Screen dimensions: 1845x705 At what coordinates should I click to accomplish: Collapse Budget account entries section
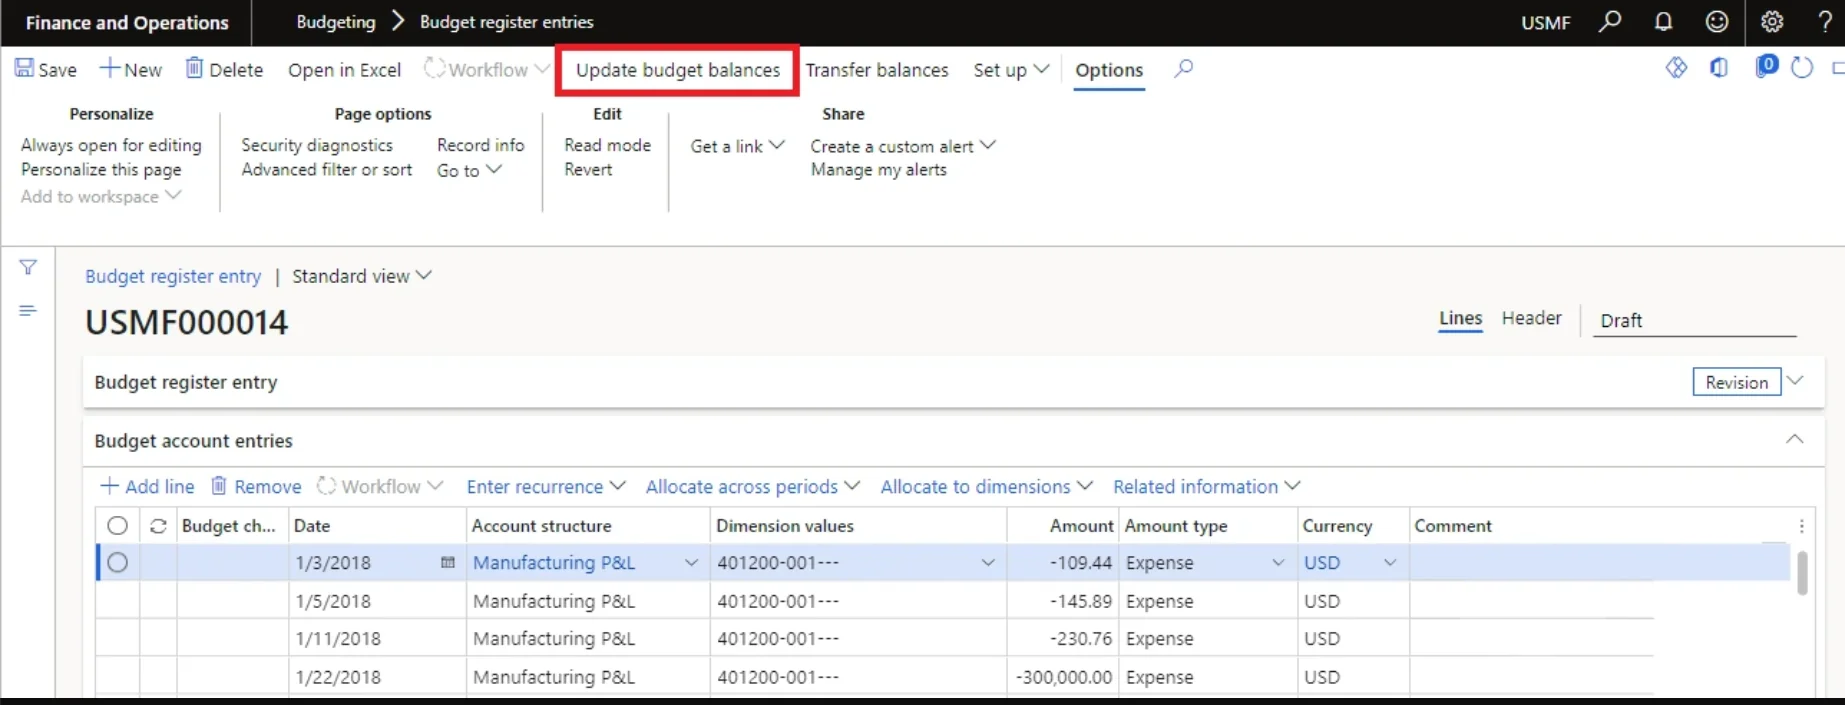pos(1795,440)
